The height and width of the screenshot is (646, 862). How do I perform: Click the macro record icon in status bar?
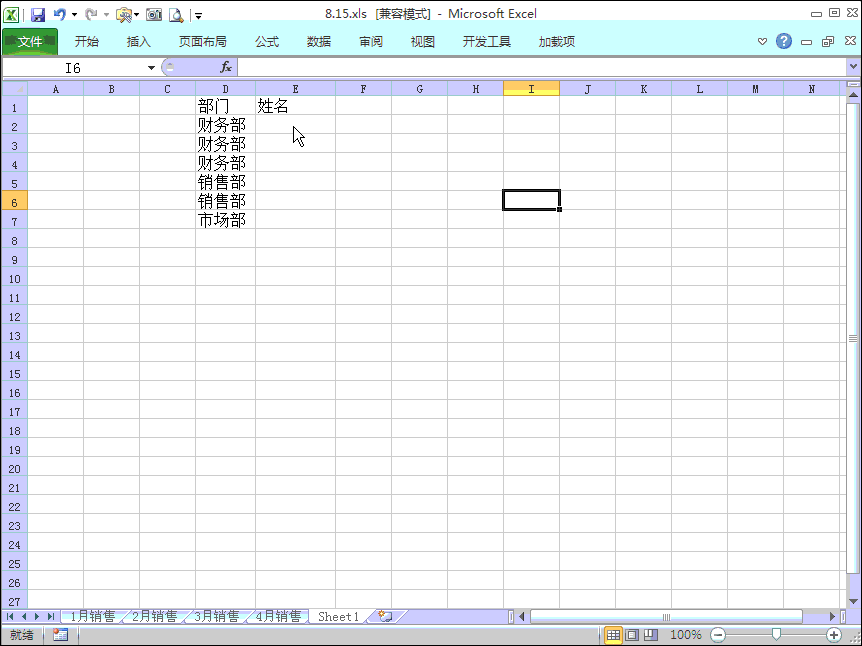60,635
